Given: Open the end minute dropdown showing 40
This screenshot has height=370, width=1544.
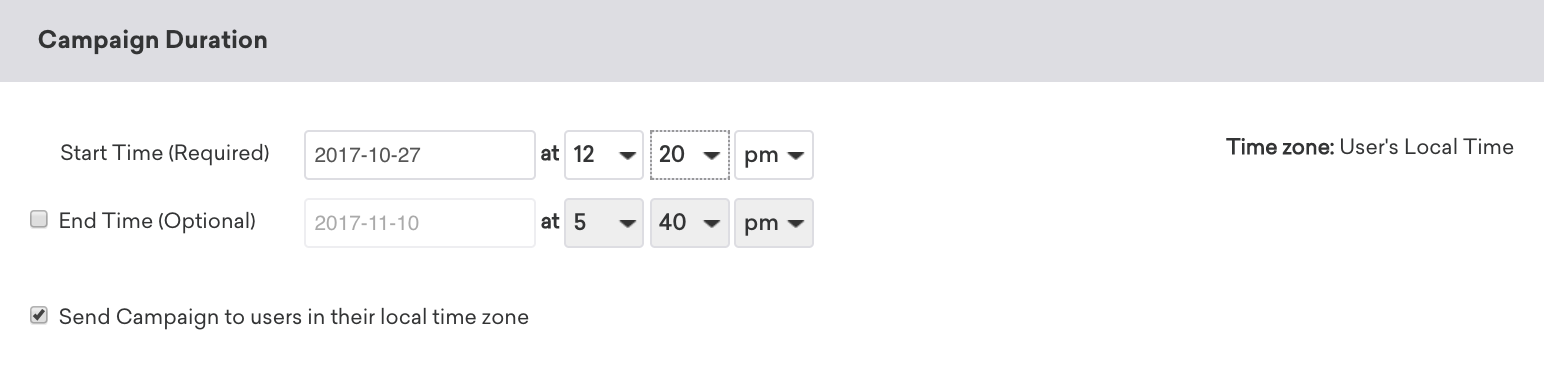Looking at the screenshot, I should click(690, 222).
